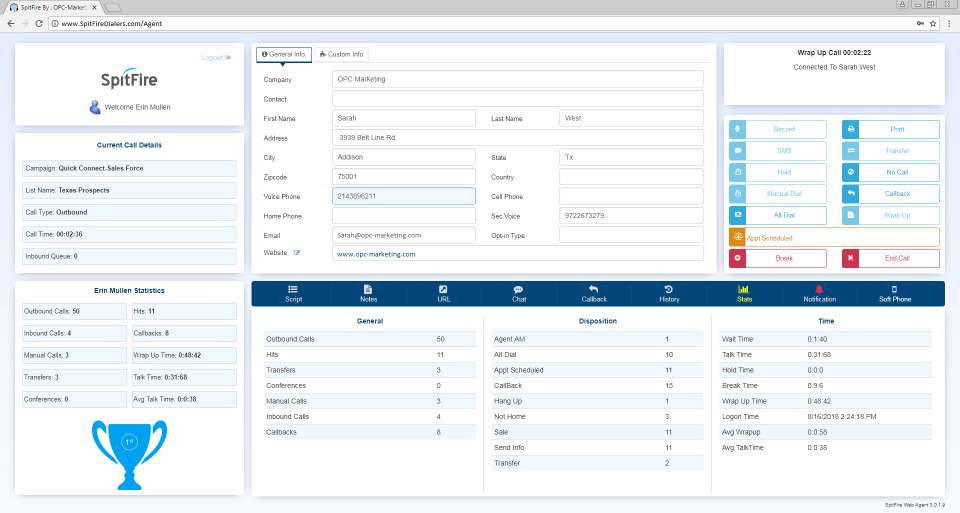The height and width of the screenshot is (513, 960).
Task: Click the Manual Dial icon
Action: coord(737,193)
